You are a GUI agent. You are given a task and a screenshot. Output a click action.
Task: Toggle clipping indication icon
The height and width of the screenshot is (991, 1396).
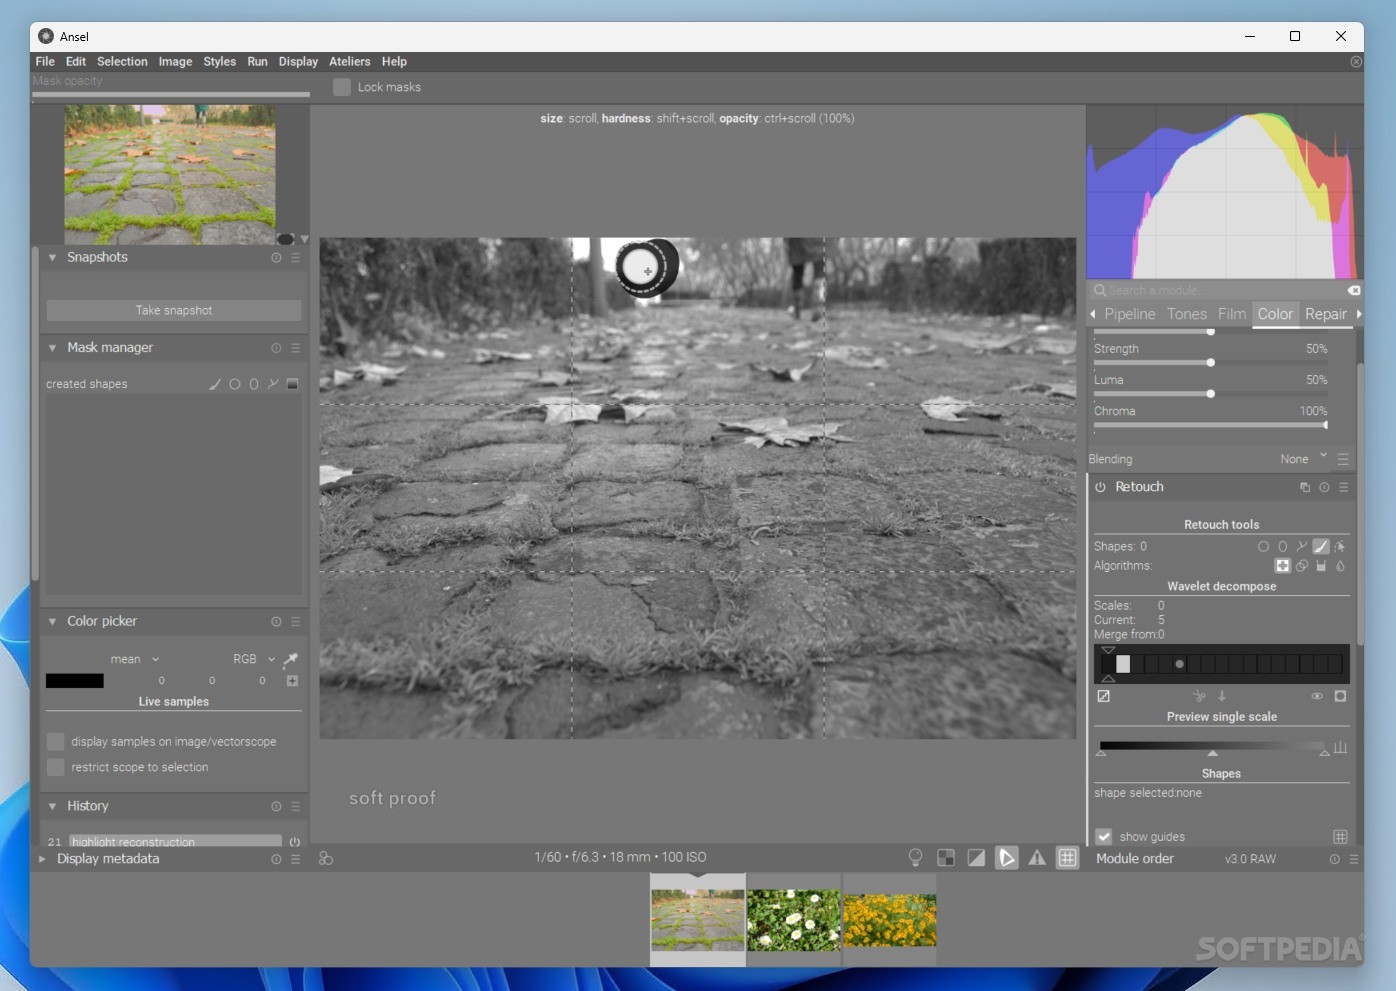[x=976, y=858]
